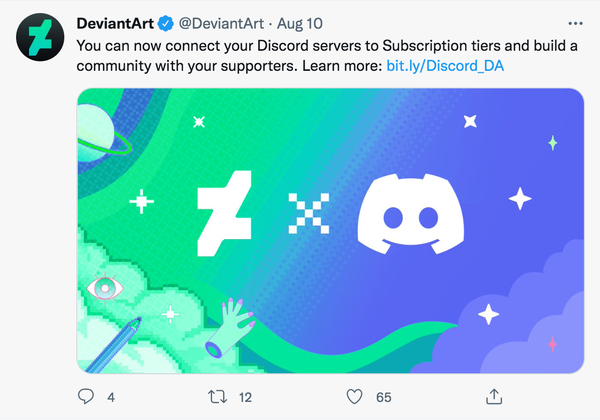Like the tweet with the heart icon
This screenshot has width=600, height=420.
pos(352,397)
